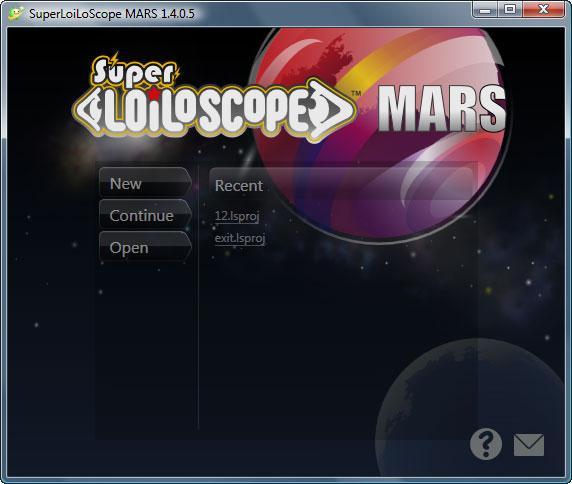Viewport: 572px width, 484px height.
Task: Start a New project
Action: click(145, 183)
